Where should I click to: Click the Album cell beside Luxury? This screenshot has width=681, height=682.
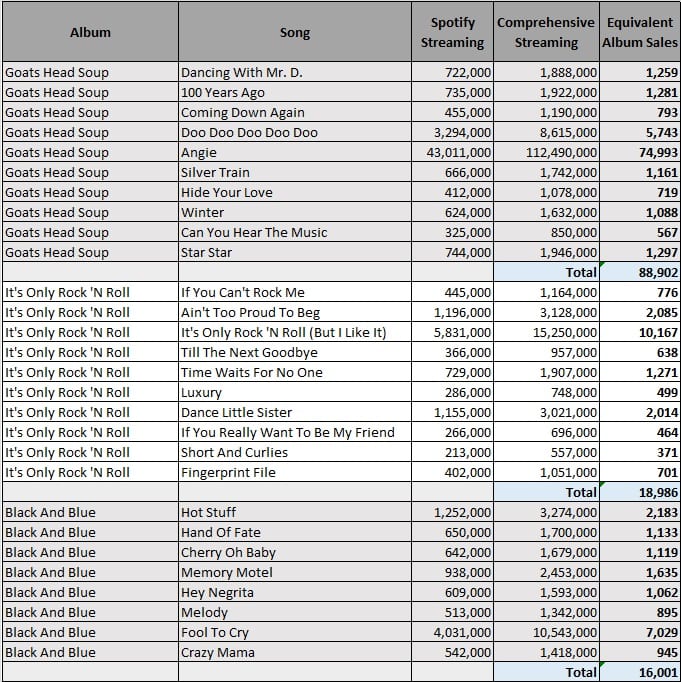coord(90,392)
